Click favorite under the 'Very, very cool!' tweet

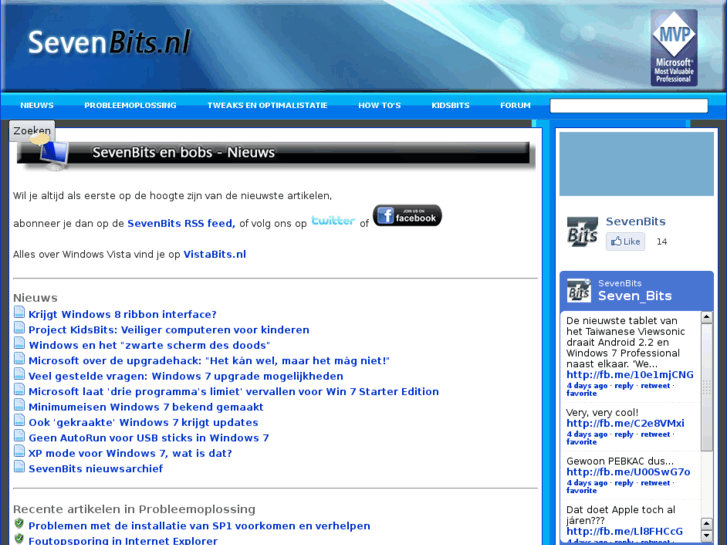(581, 442)
